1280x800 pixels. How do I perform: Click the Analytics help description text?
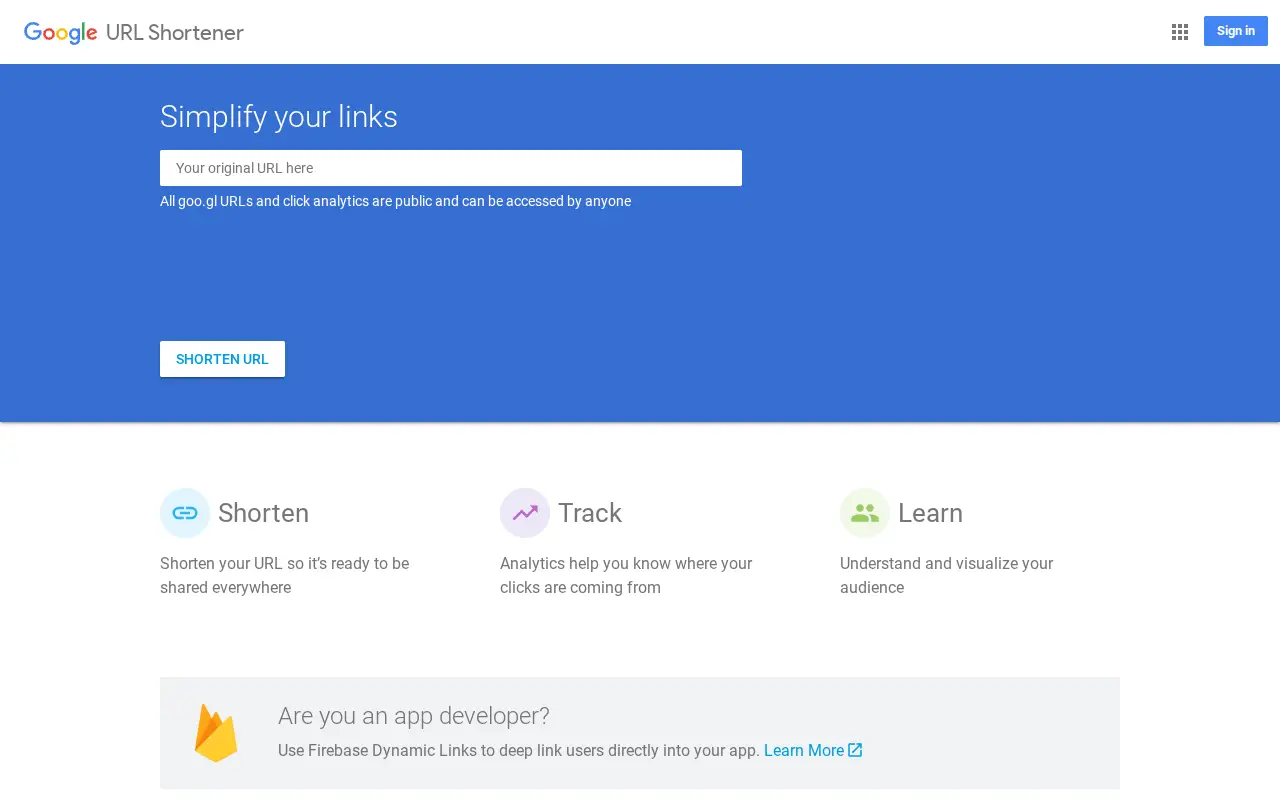coord(626,575)
